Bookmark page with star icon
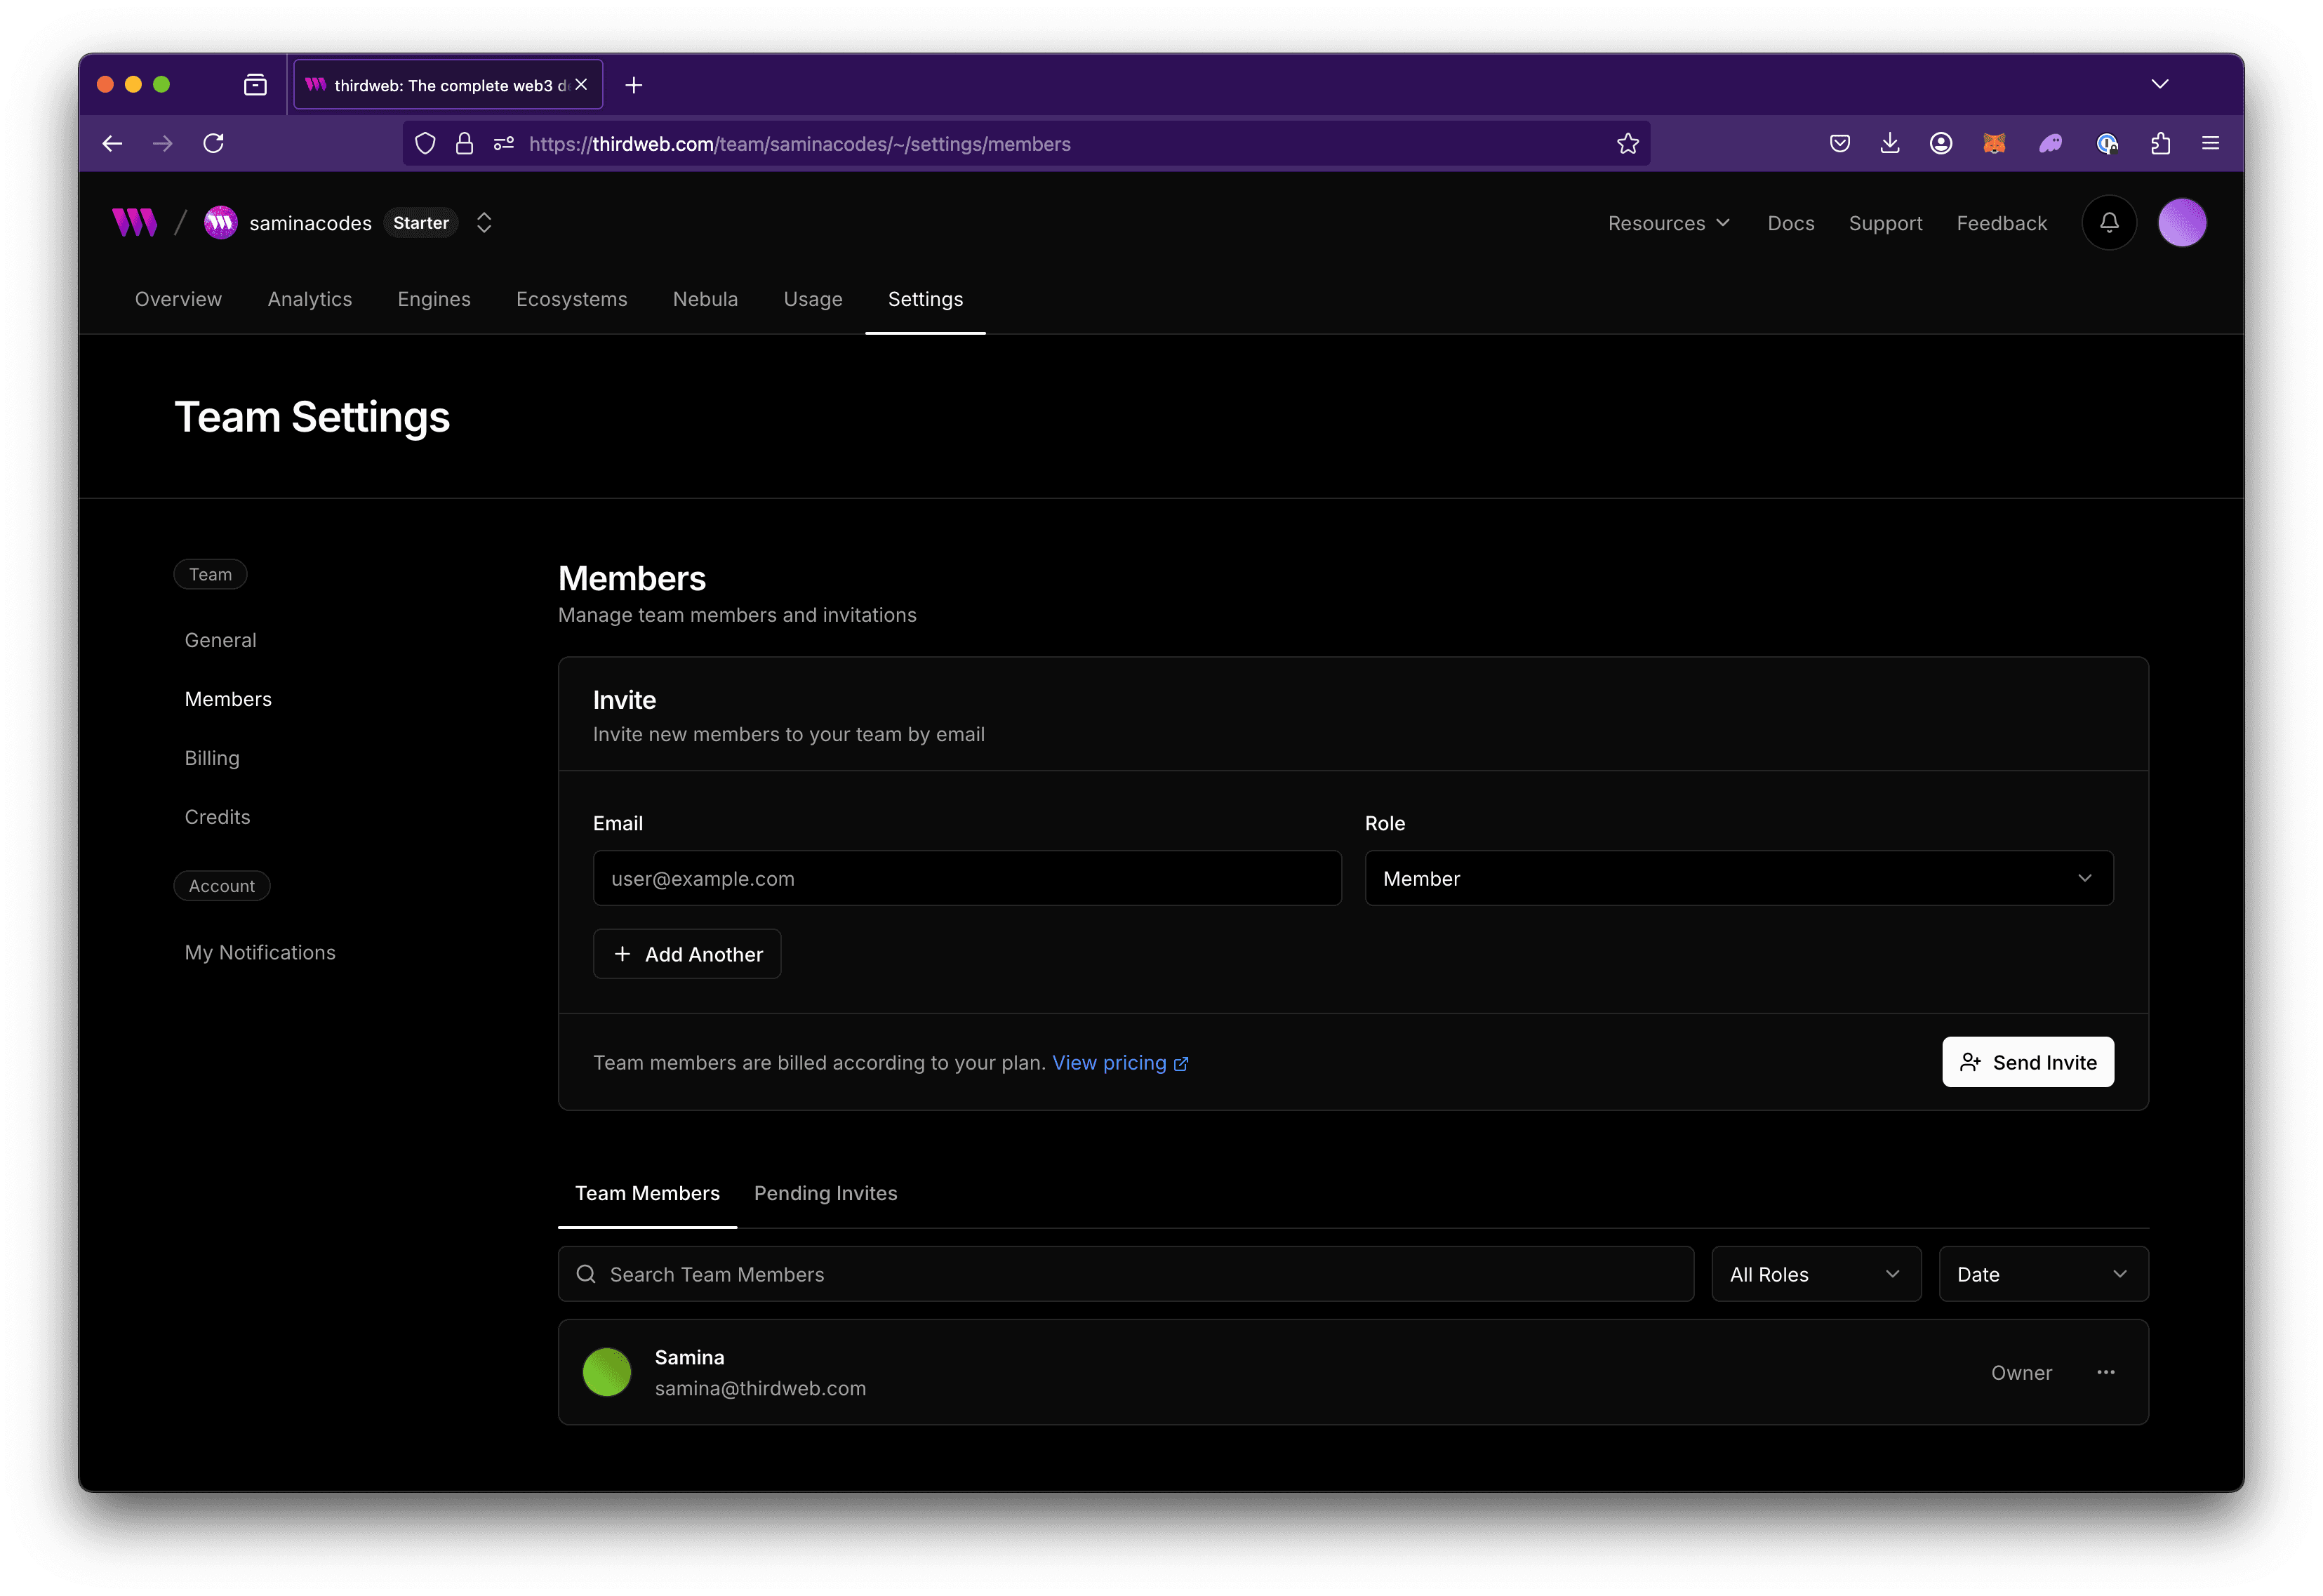The height and width of the screenshot is (1596, 2323). pos(1627,144)
